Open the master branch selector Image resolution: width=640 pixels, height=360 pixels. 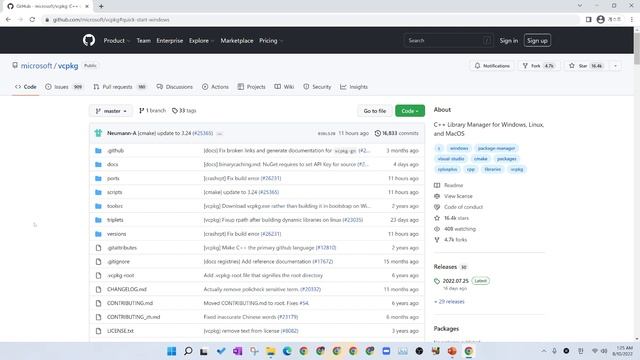tap(111, 111)
